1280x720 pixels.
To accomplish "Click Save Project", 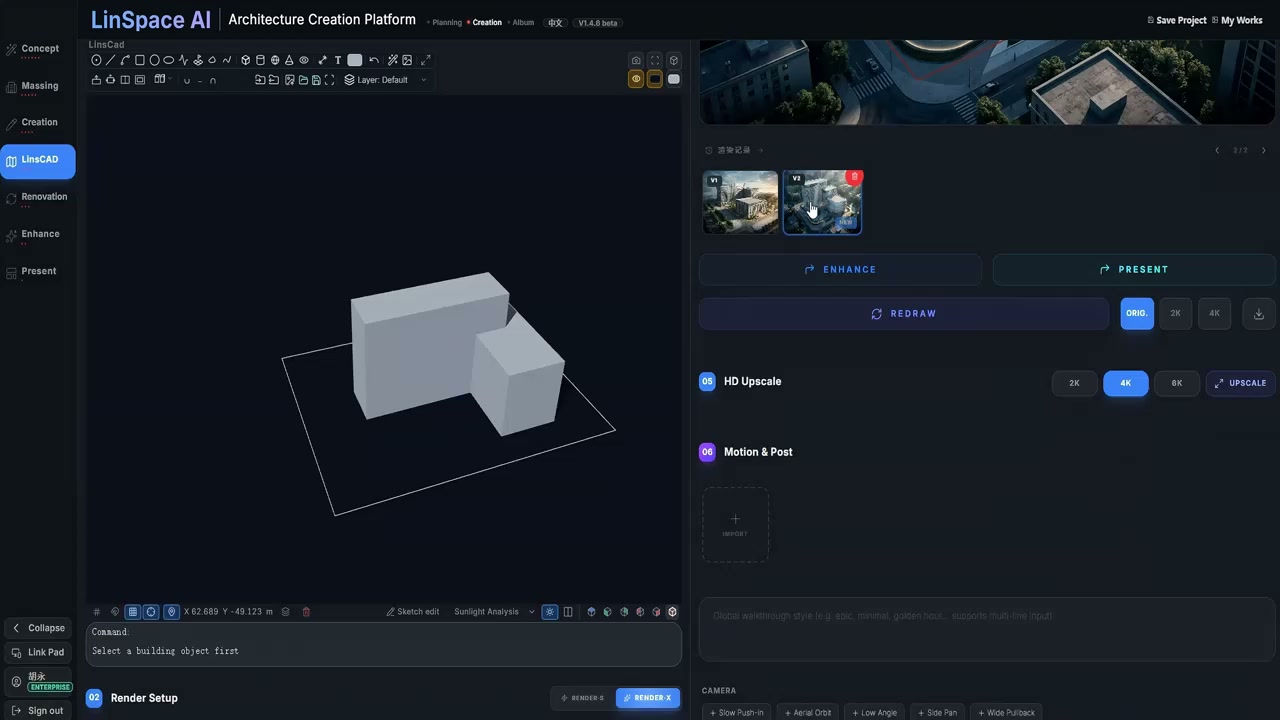I will tap(1176, 20).
